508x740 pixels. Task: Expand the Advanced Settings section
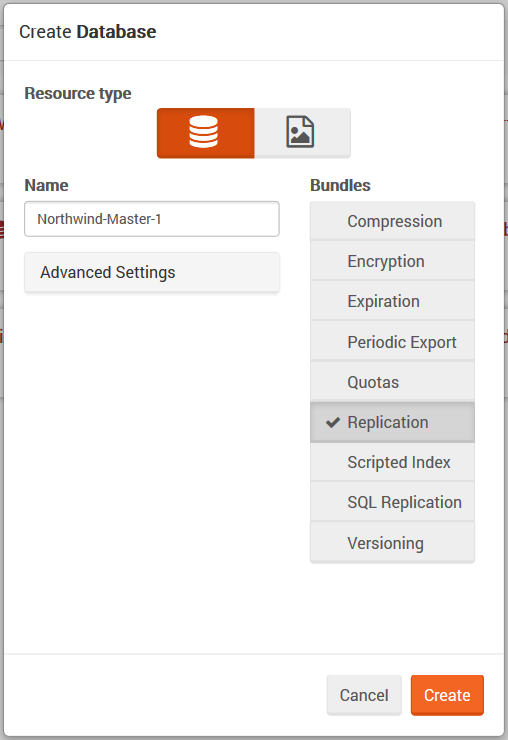(152, 272)
